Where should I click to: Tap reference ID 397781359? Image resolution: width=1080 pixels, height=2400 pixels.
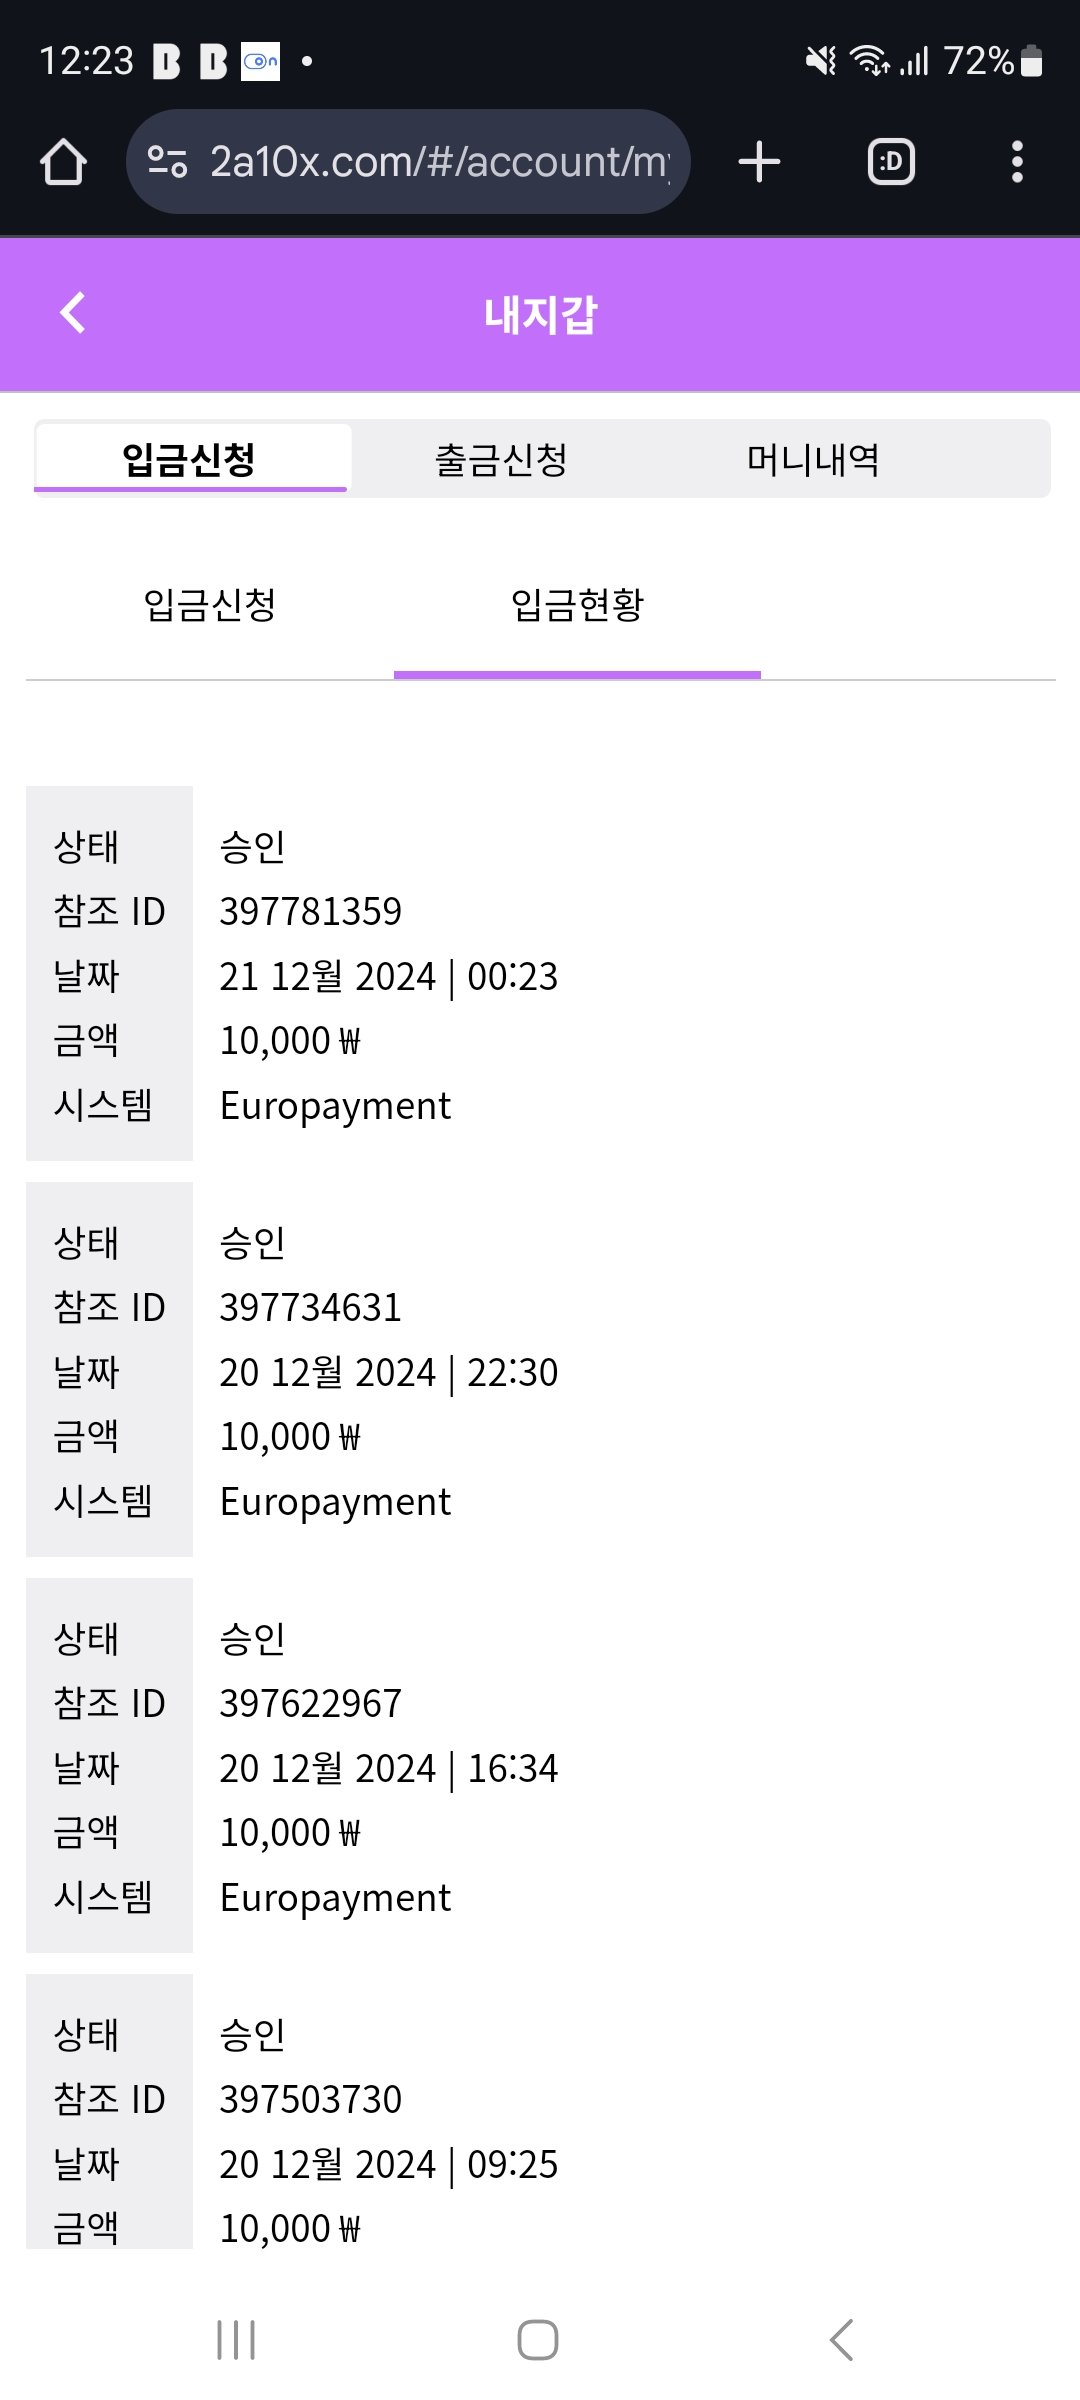(310, 911)
